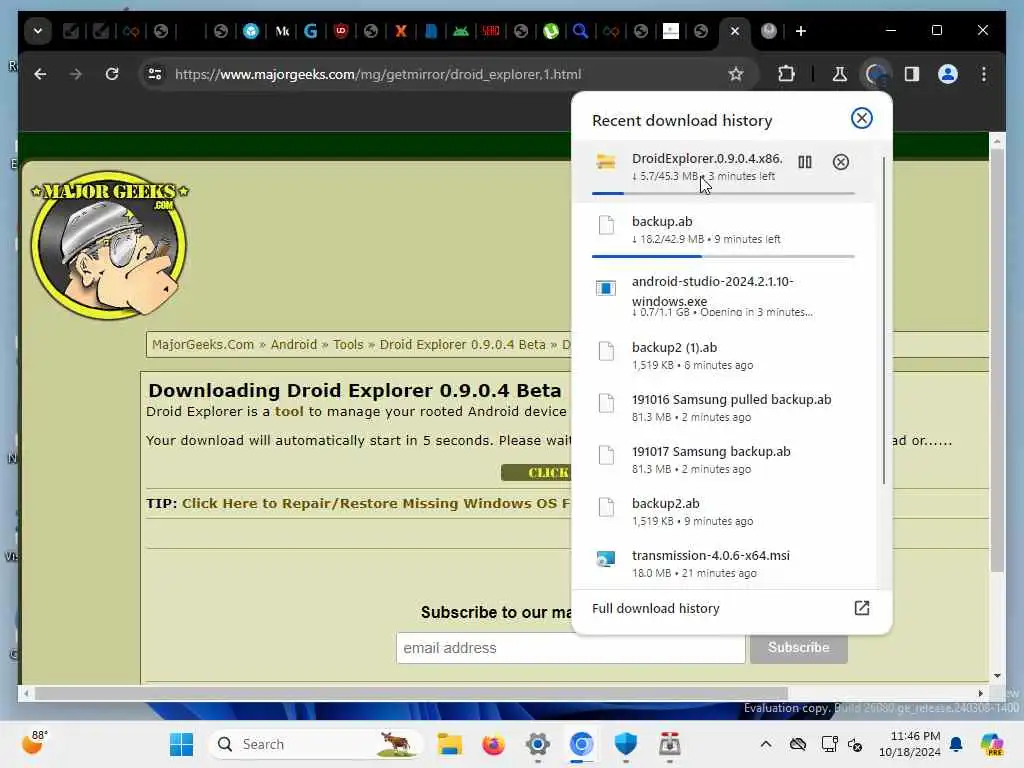Open the tab search dropdown arrow
Image resolution: width=1024 pixels, height=768 pixels.
[38, 31]
